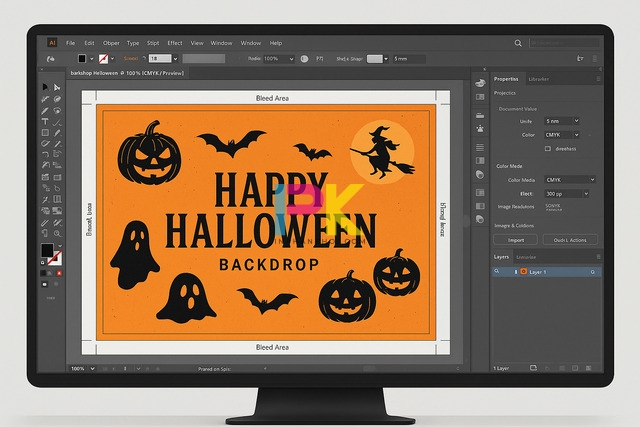The image size is (640, 427).
Task: Expand the zoom level 100% dropdown
Action: (x=81, y=368)
